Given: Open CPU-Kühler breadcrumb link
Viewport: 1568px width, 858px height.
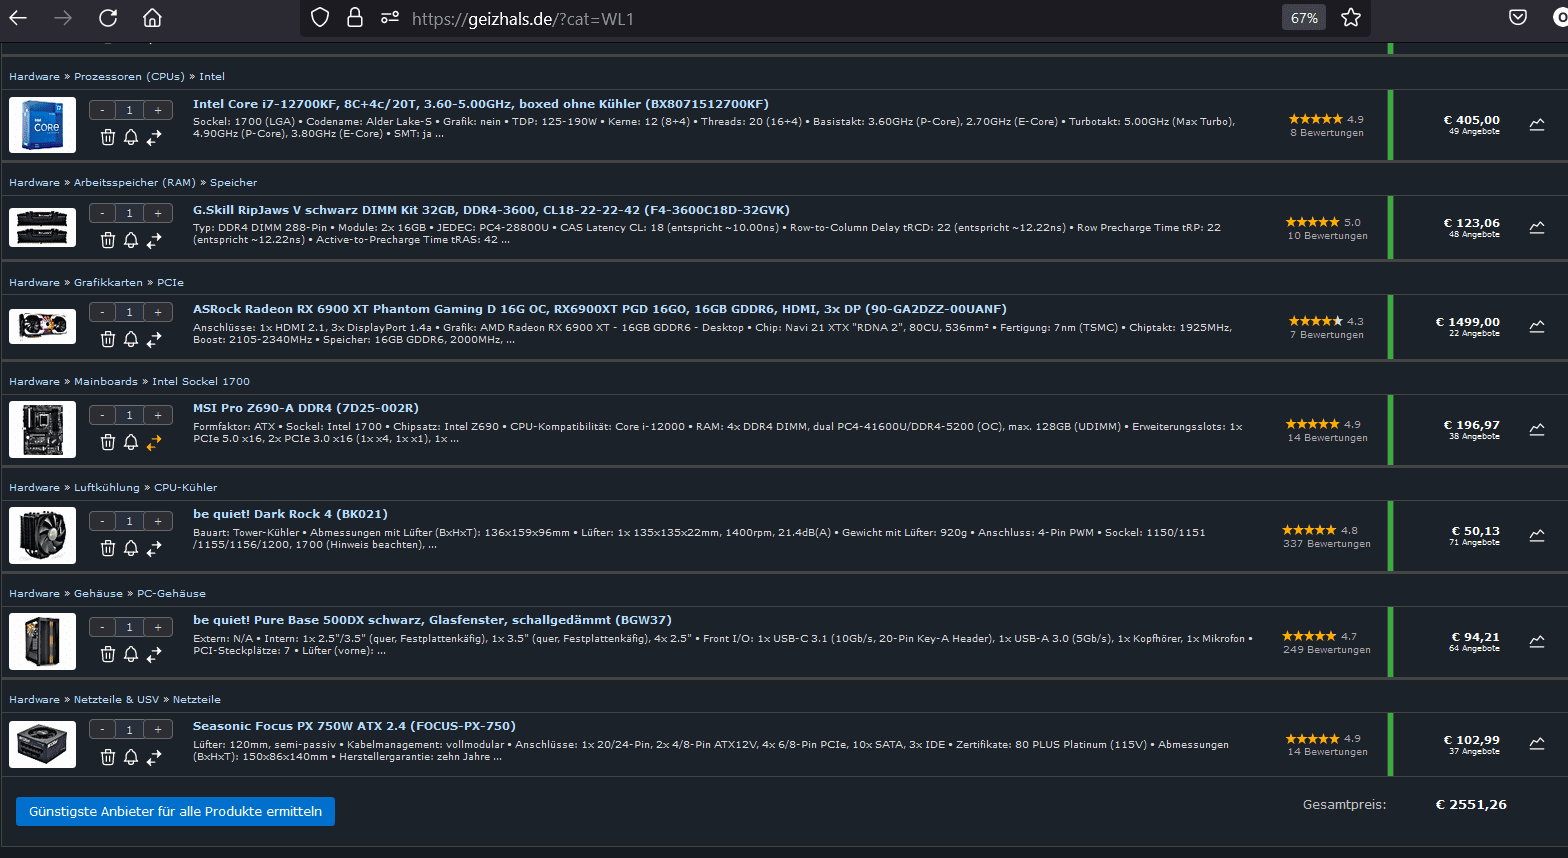Looking at the screenshot, I should 185,487.
